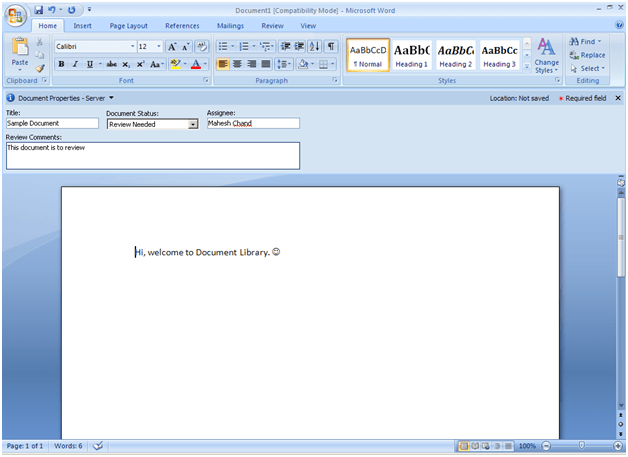Show paragraph marks with pilcrow icon
This screenshot has height=457, width=628.
click(x=331, y=46)
